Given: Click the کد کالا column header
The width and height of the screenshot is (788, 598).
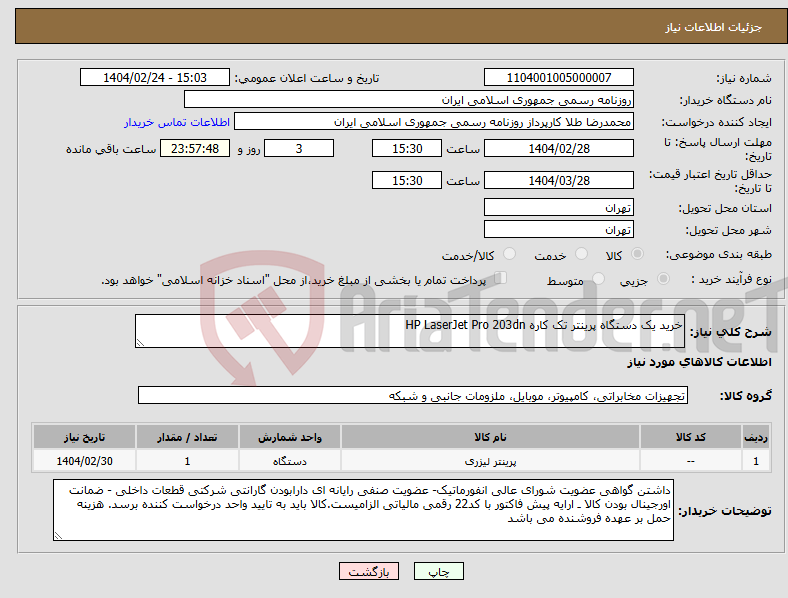Looking at the screenshot, I should tap(691, 437).
